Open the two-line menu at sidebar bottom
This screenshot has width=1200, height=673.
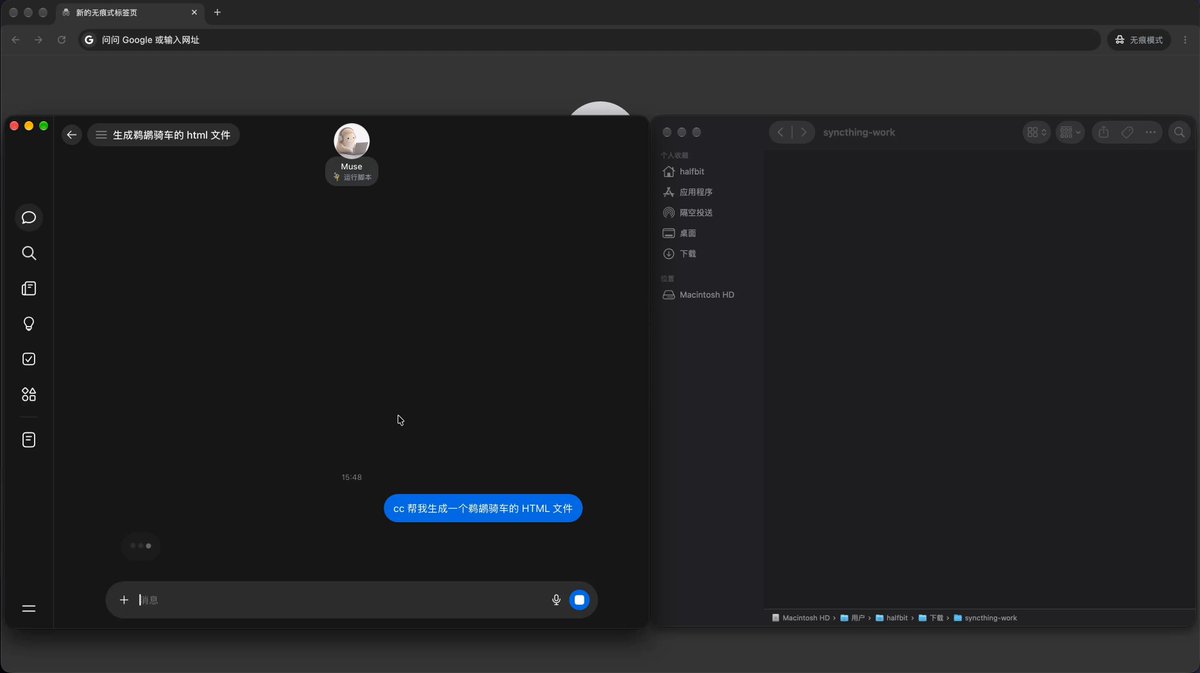[x=29, y=608]
